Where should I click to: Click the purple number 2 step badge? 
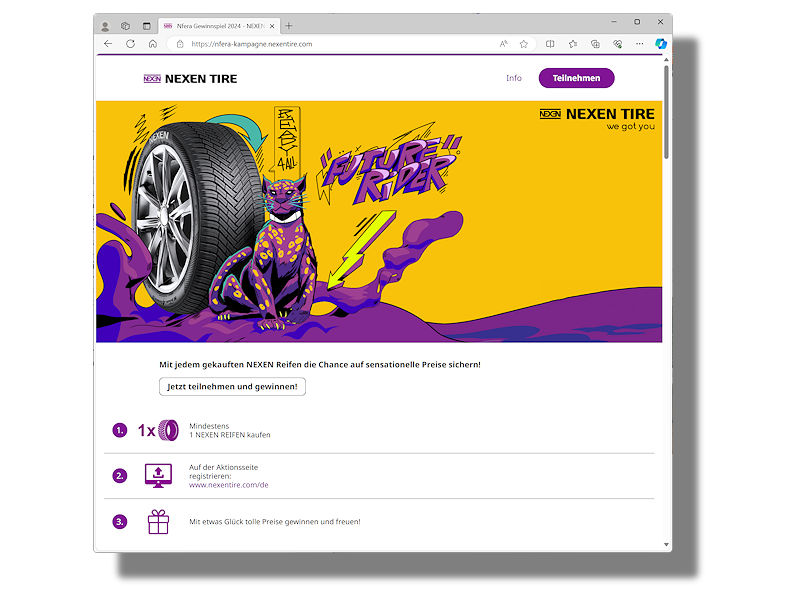point(119,476)
